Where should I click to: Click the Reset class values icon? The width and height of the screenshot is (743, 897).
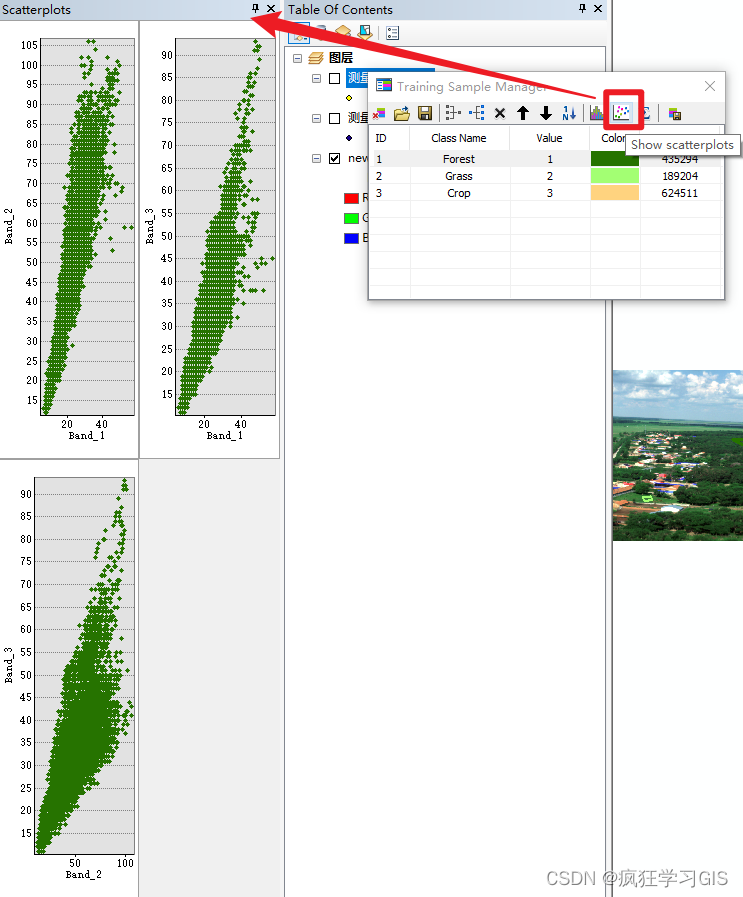(569, 113)
